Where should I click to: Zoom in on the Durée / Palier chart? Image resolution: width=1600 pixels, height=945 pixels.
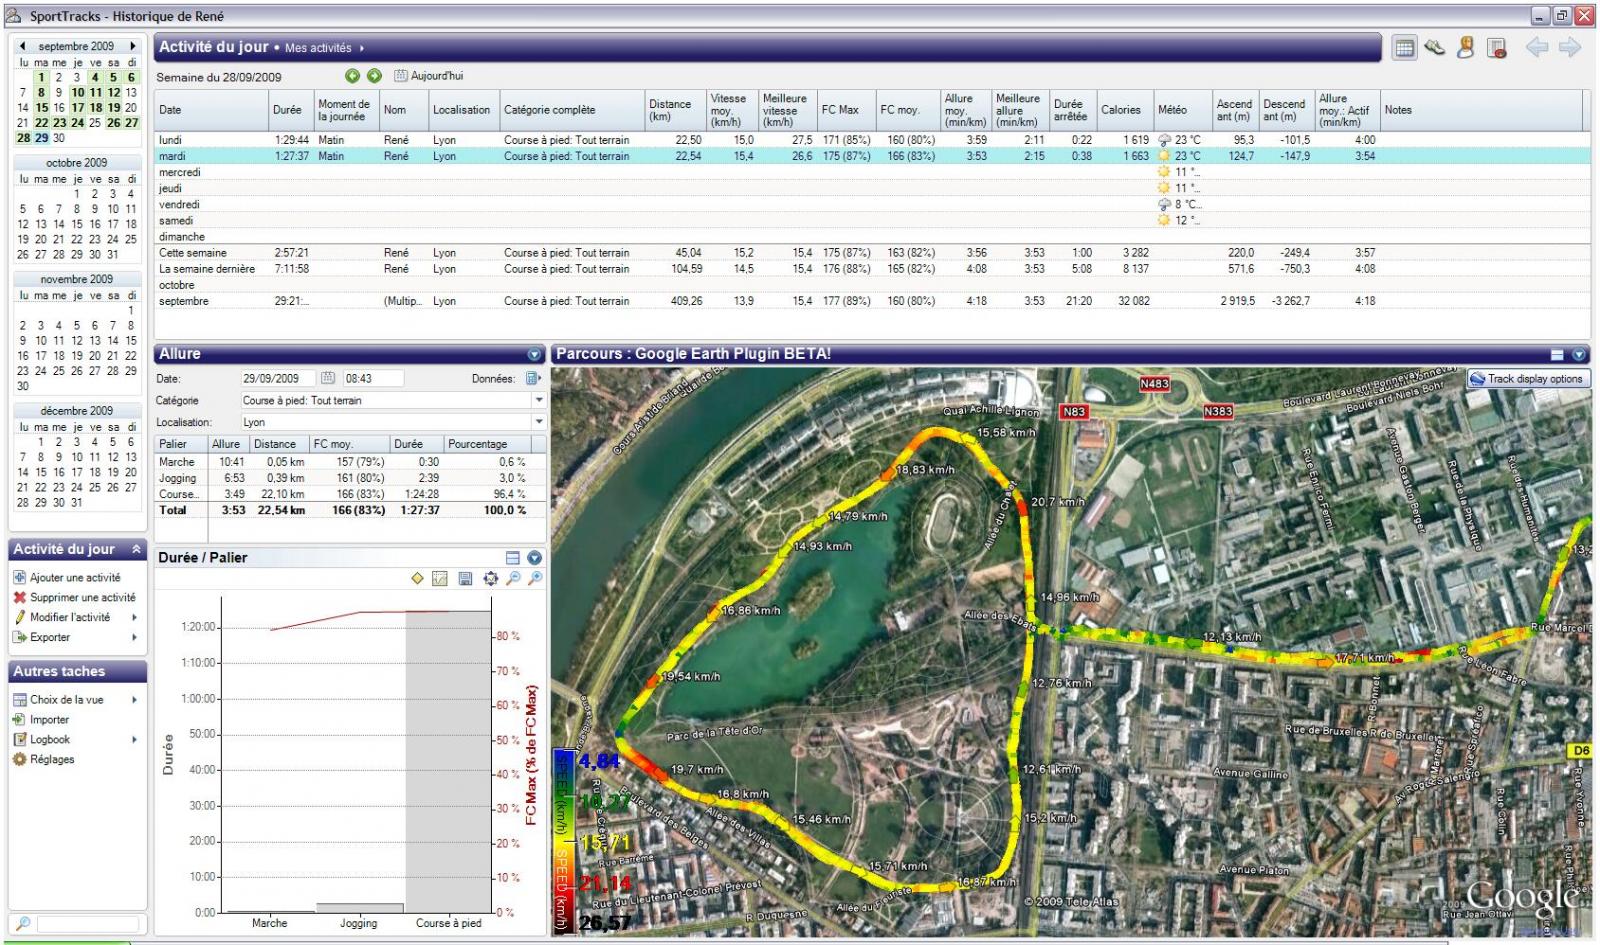(x=536, y=579)
